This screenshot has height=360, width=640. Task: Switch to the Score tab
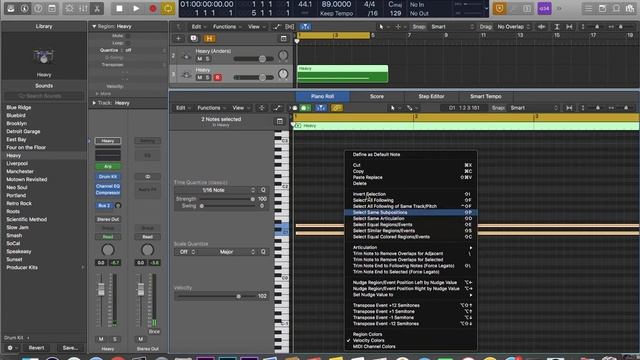pyautogui.click(x=377, y=96)
